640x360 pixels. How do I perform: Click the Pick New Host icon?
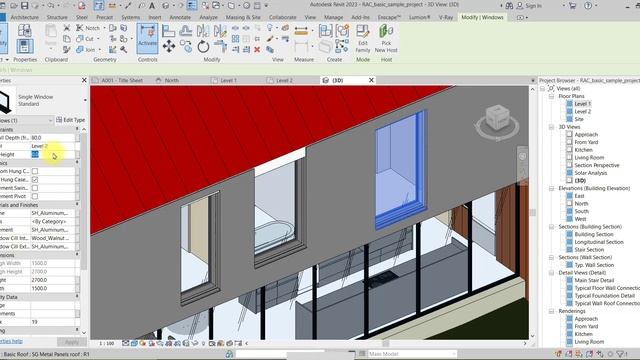386,38
